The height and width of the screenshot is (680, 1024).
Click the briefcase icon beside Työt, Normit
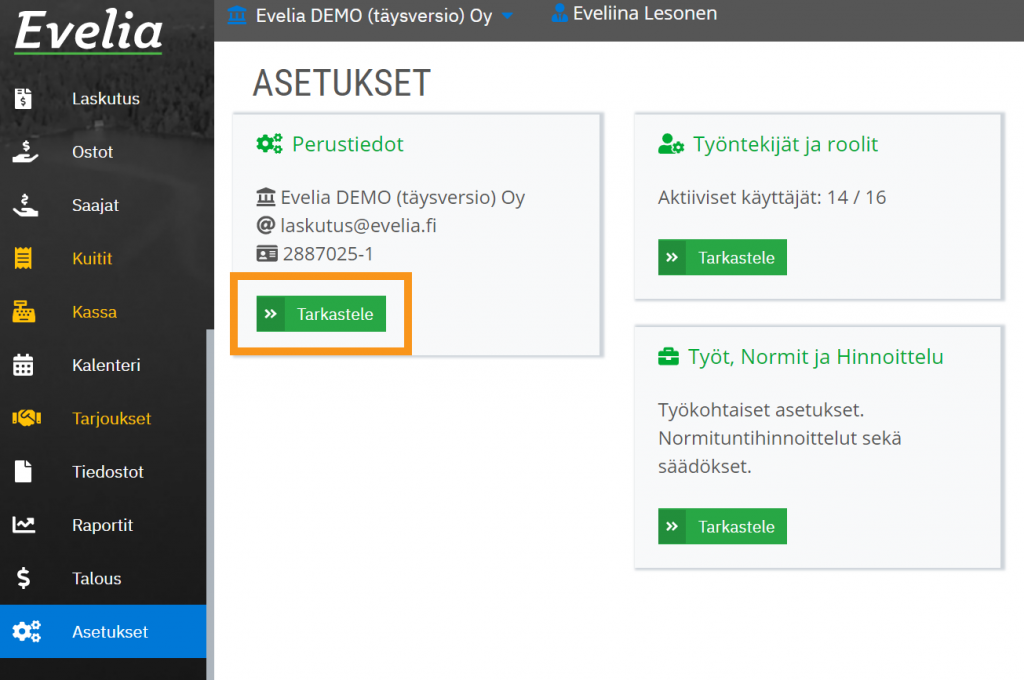tap(668, 357)
